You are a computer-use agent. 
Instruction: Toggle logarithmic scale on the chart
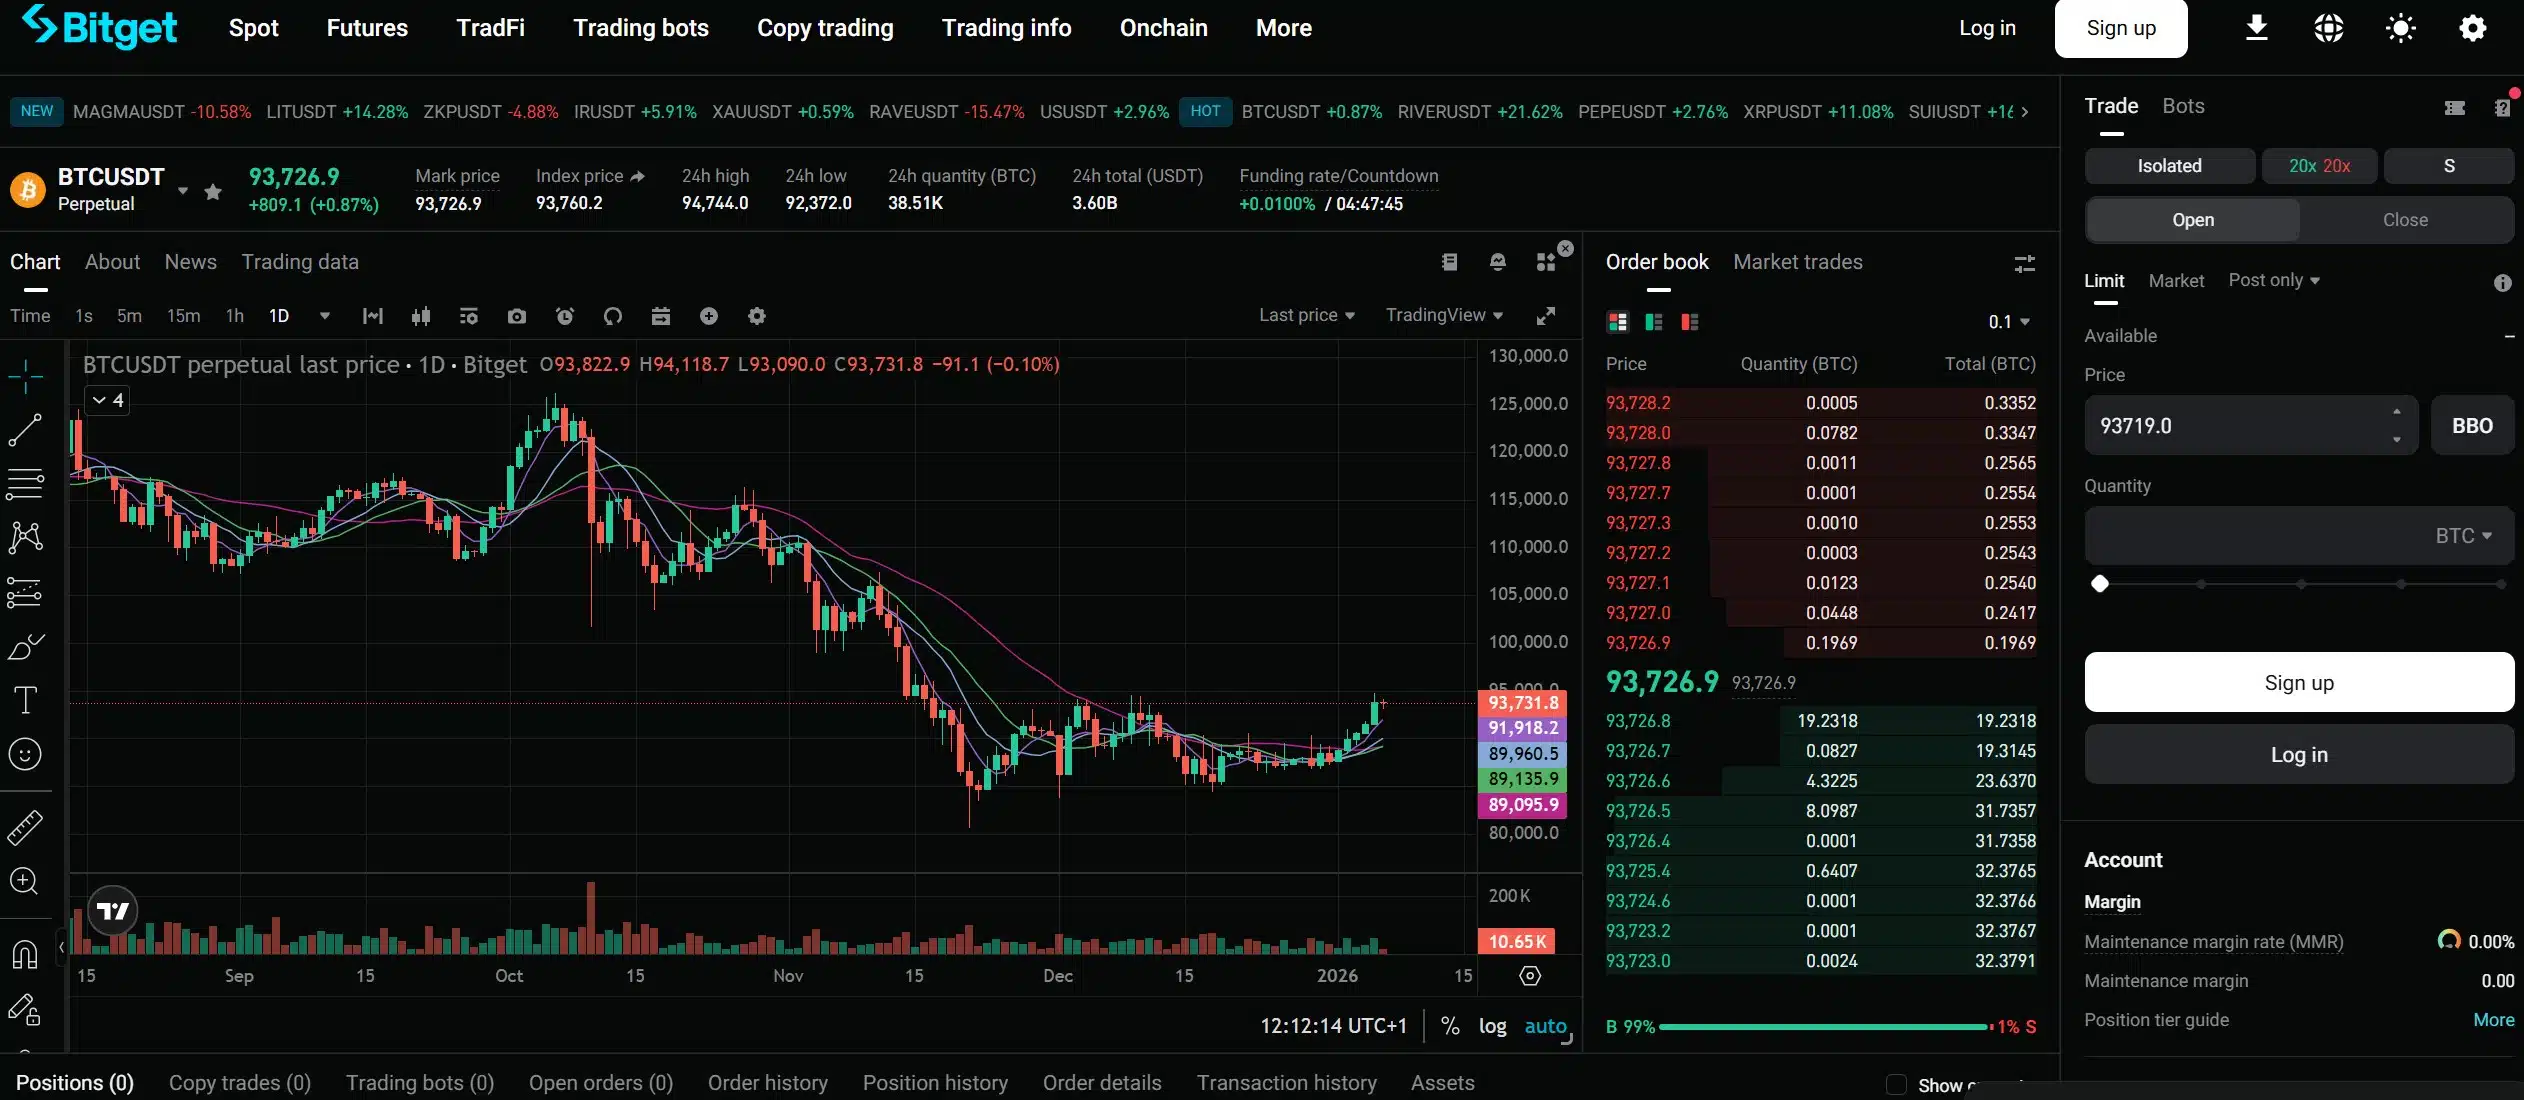click(x=1492, y=1026)
